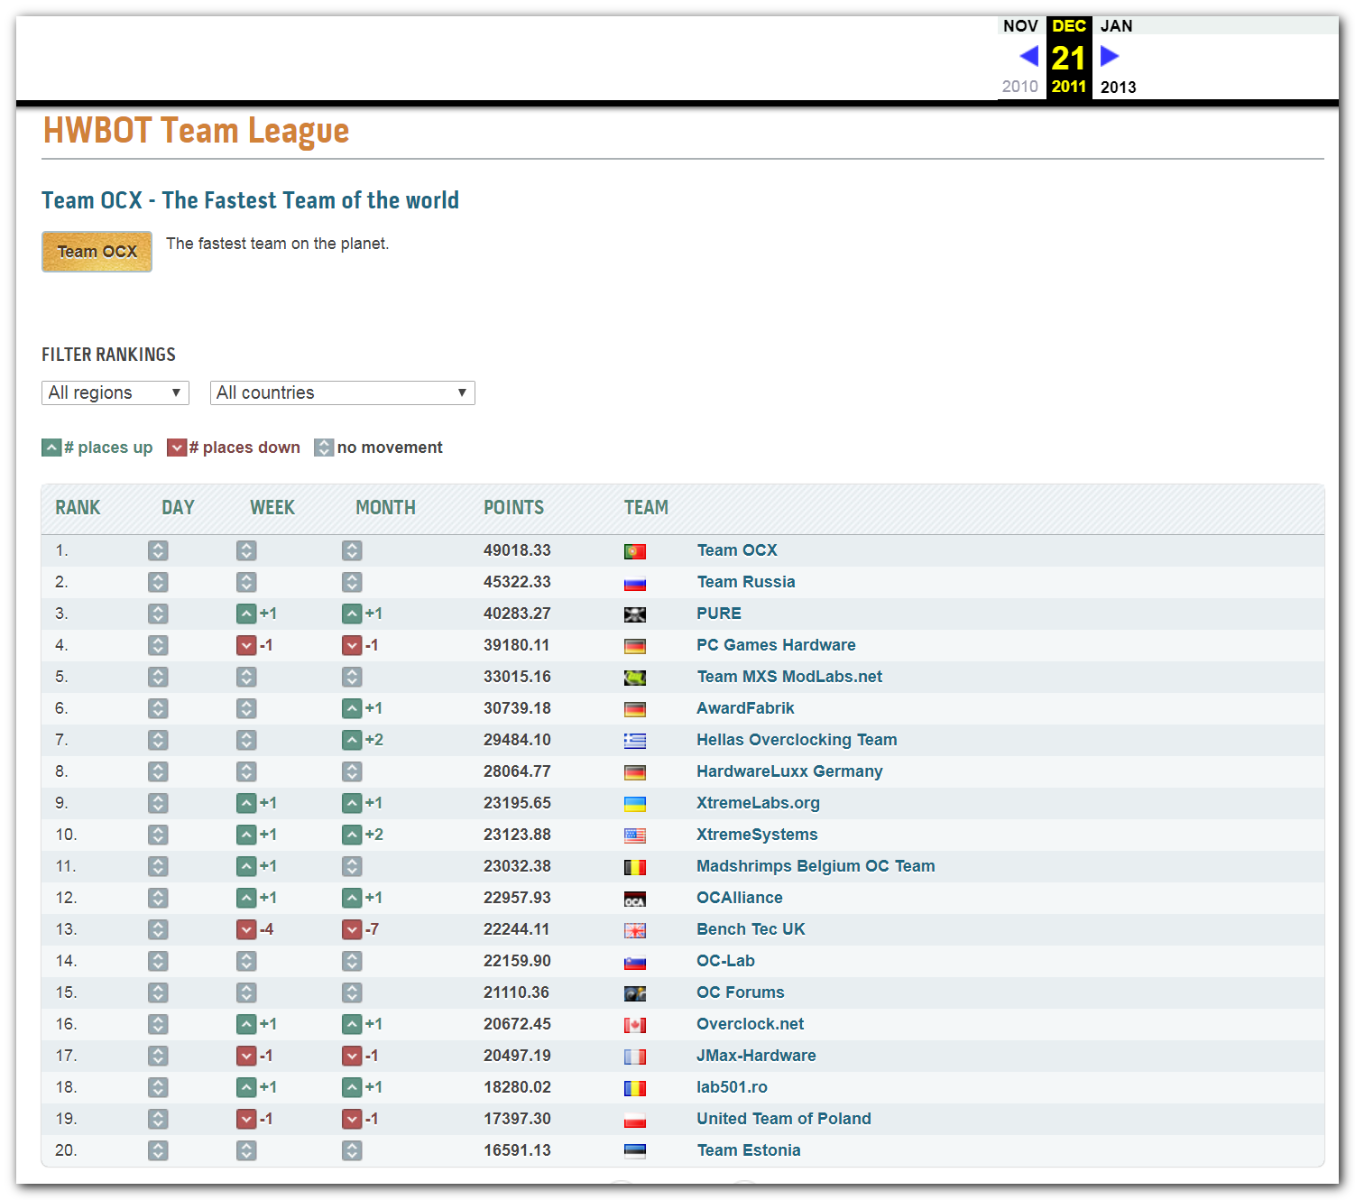Viewport: 1355px width, 1200px height.
Task: Click the England flag beside Bench Tec UK
Action: [635, 931]
